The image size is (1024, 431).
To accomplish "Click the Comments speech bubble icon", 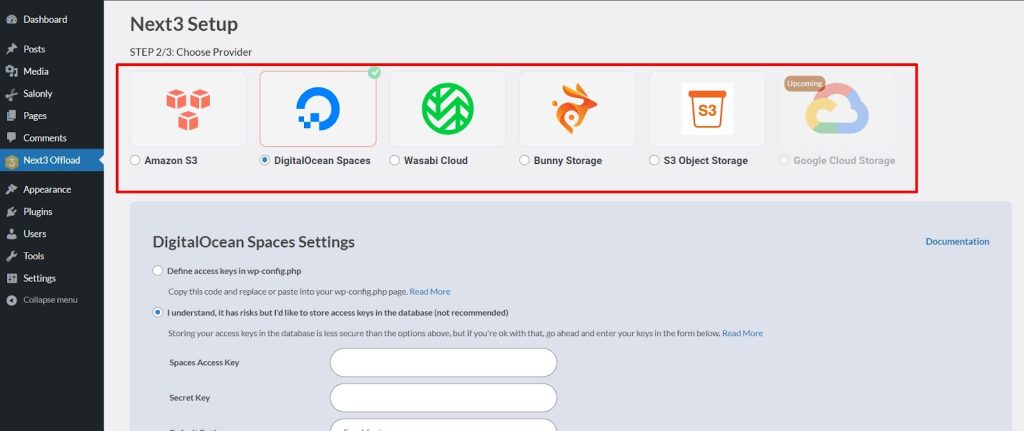I will pos(11,138).
